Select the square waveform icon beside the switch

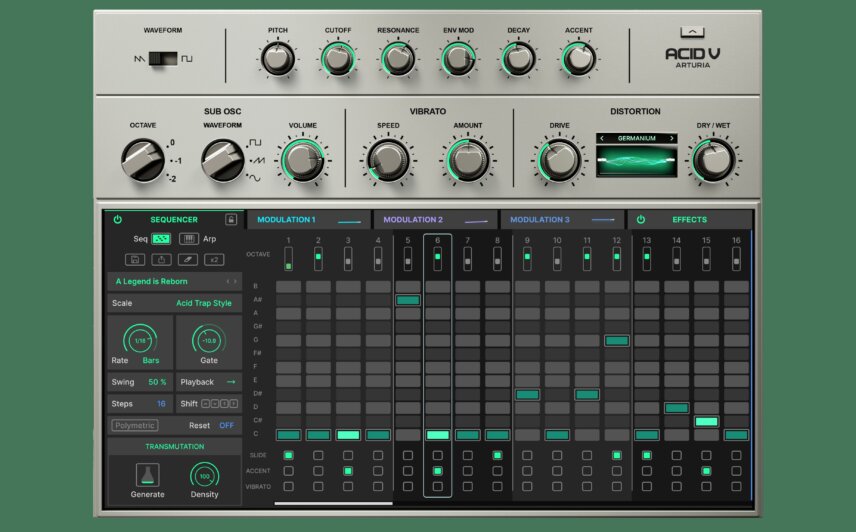click(187, 58)
